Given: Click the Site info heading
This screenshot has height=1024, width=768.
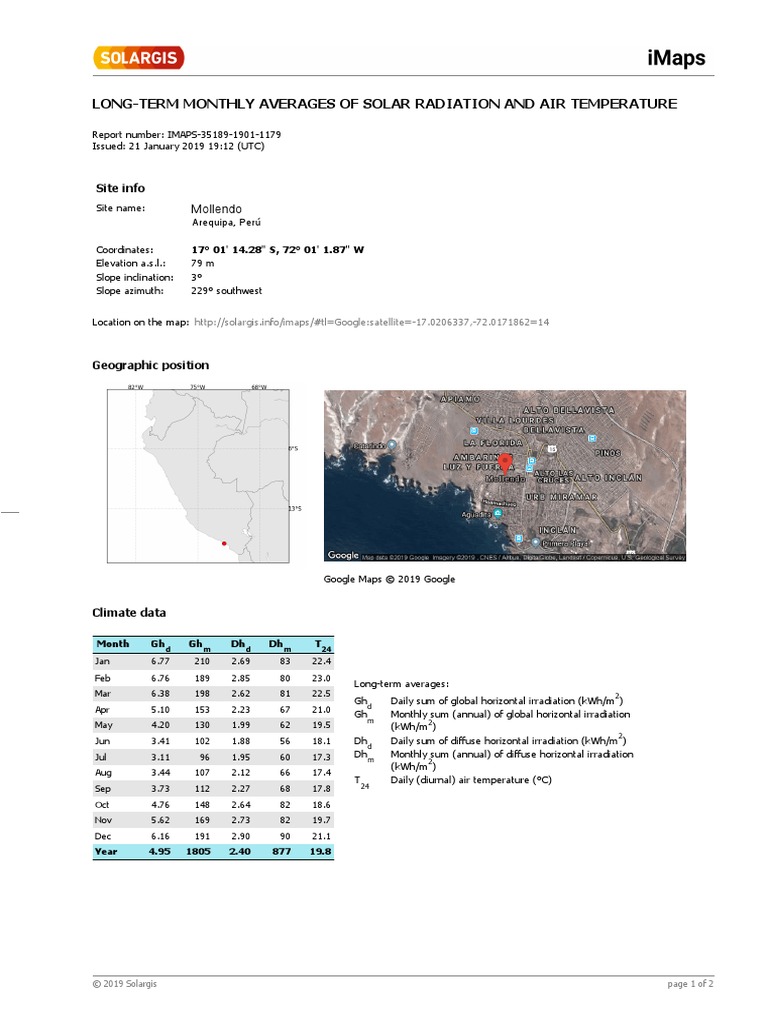Looking at the screenshot, I should tap(120, 188).
